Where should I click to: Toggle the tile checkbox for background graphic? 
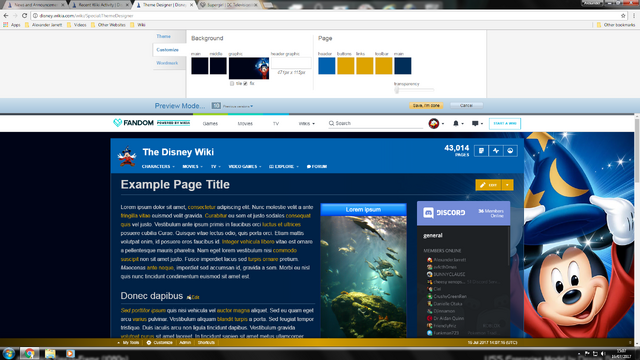point(232,84)
